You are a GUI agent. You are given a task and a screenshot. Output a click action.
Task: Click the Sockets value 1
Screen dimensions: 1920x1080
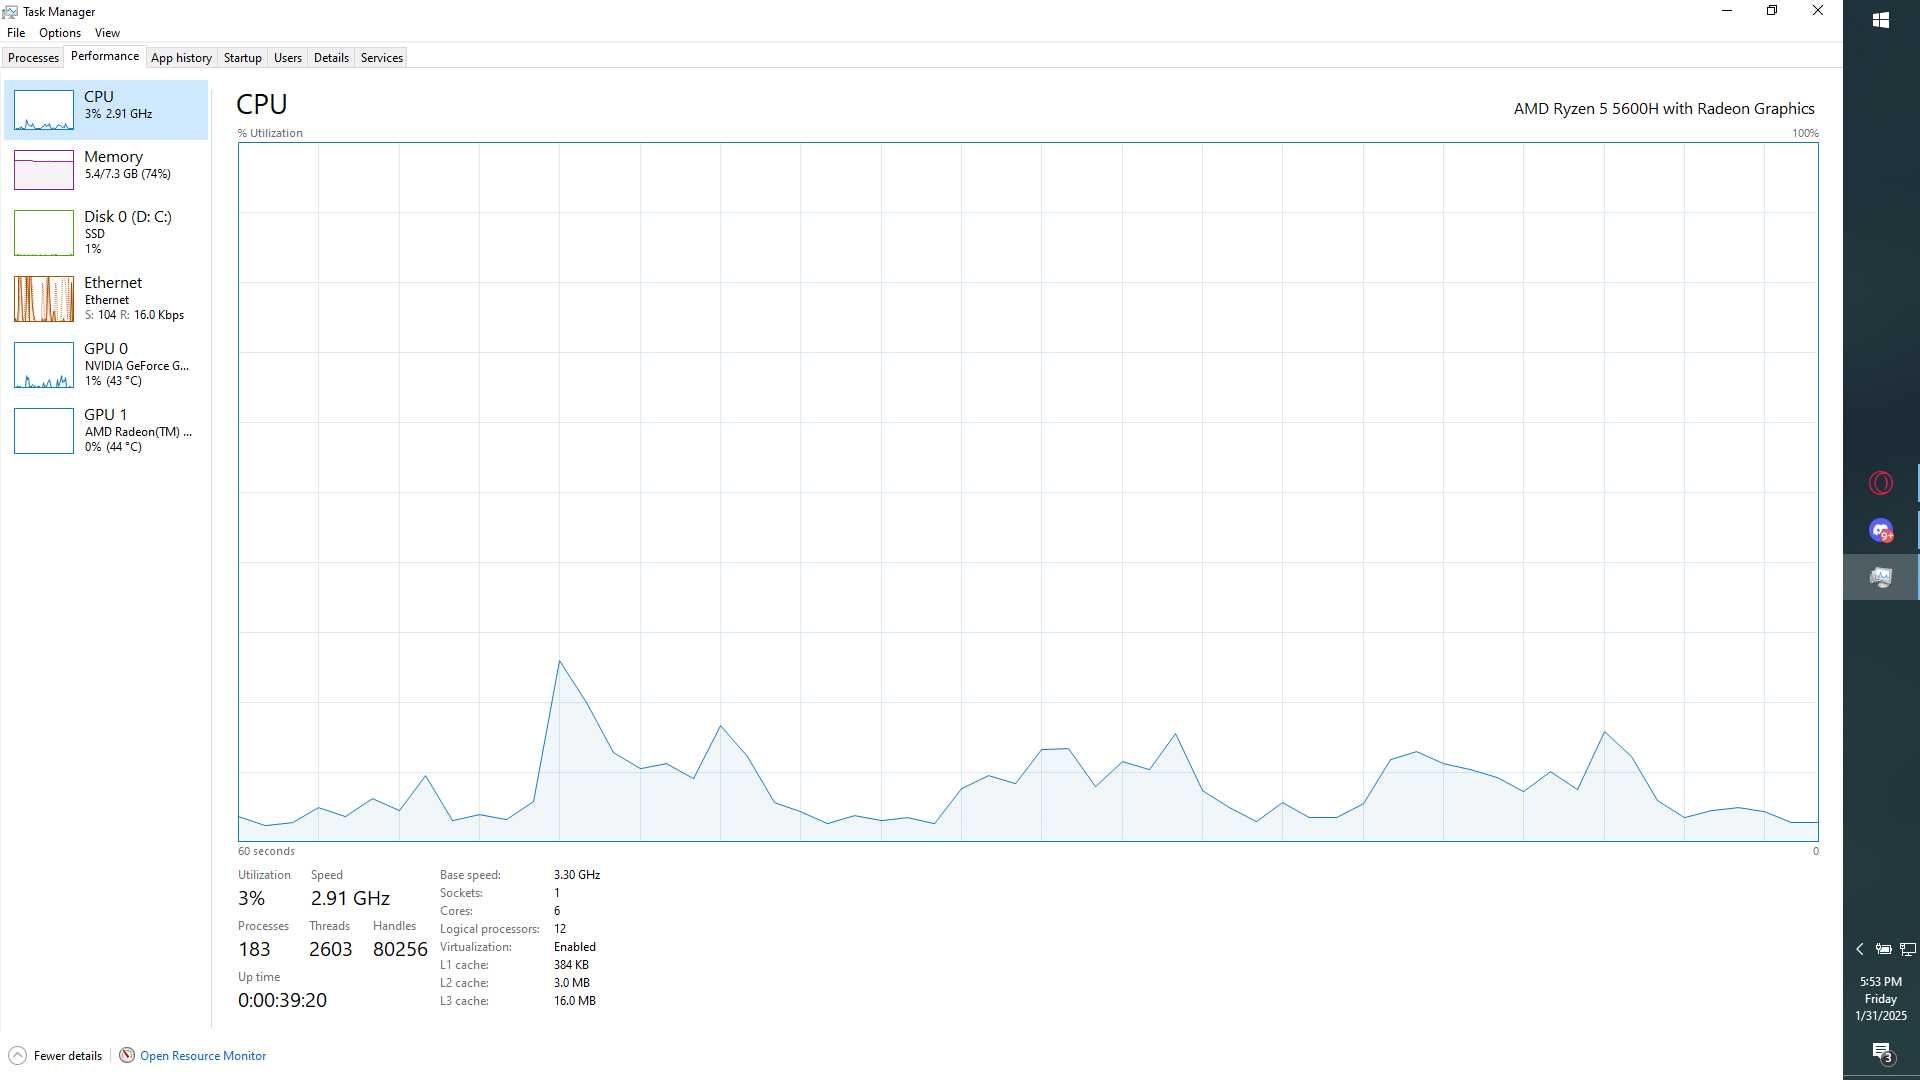(x=557, y=893)
